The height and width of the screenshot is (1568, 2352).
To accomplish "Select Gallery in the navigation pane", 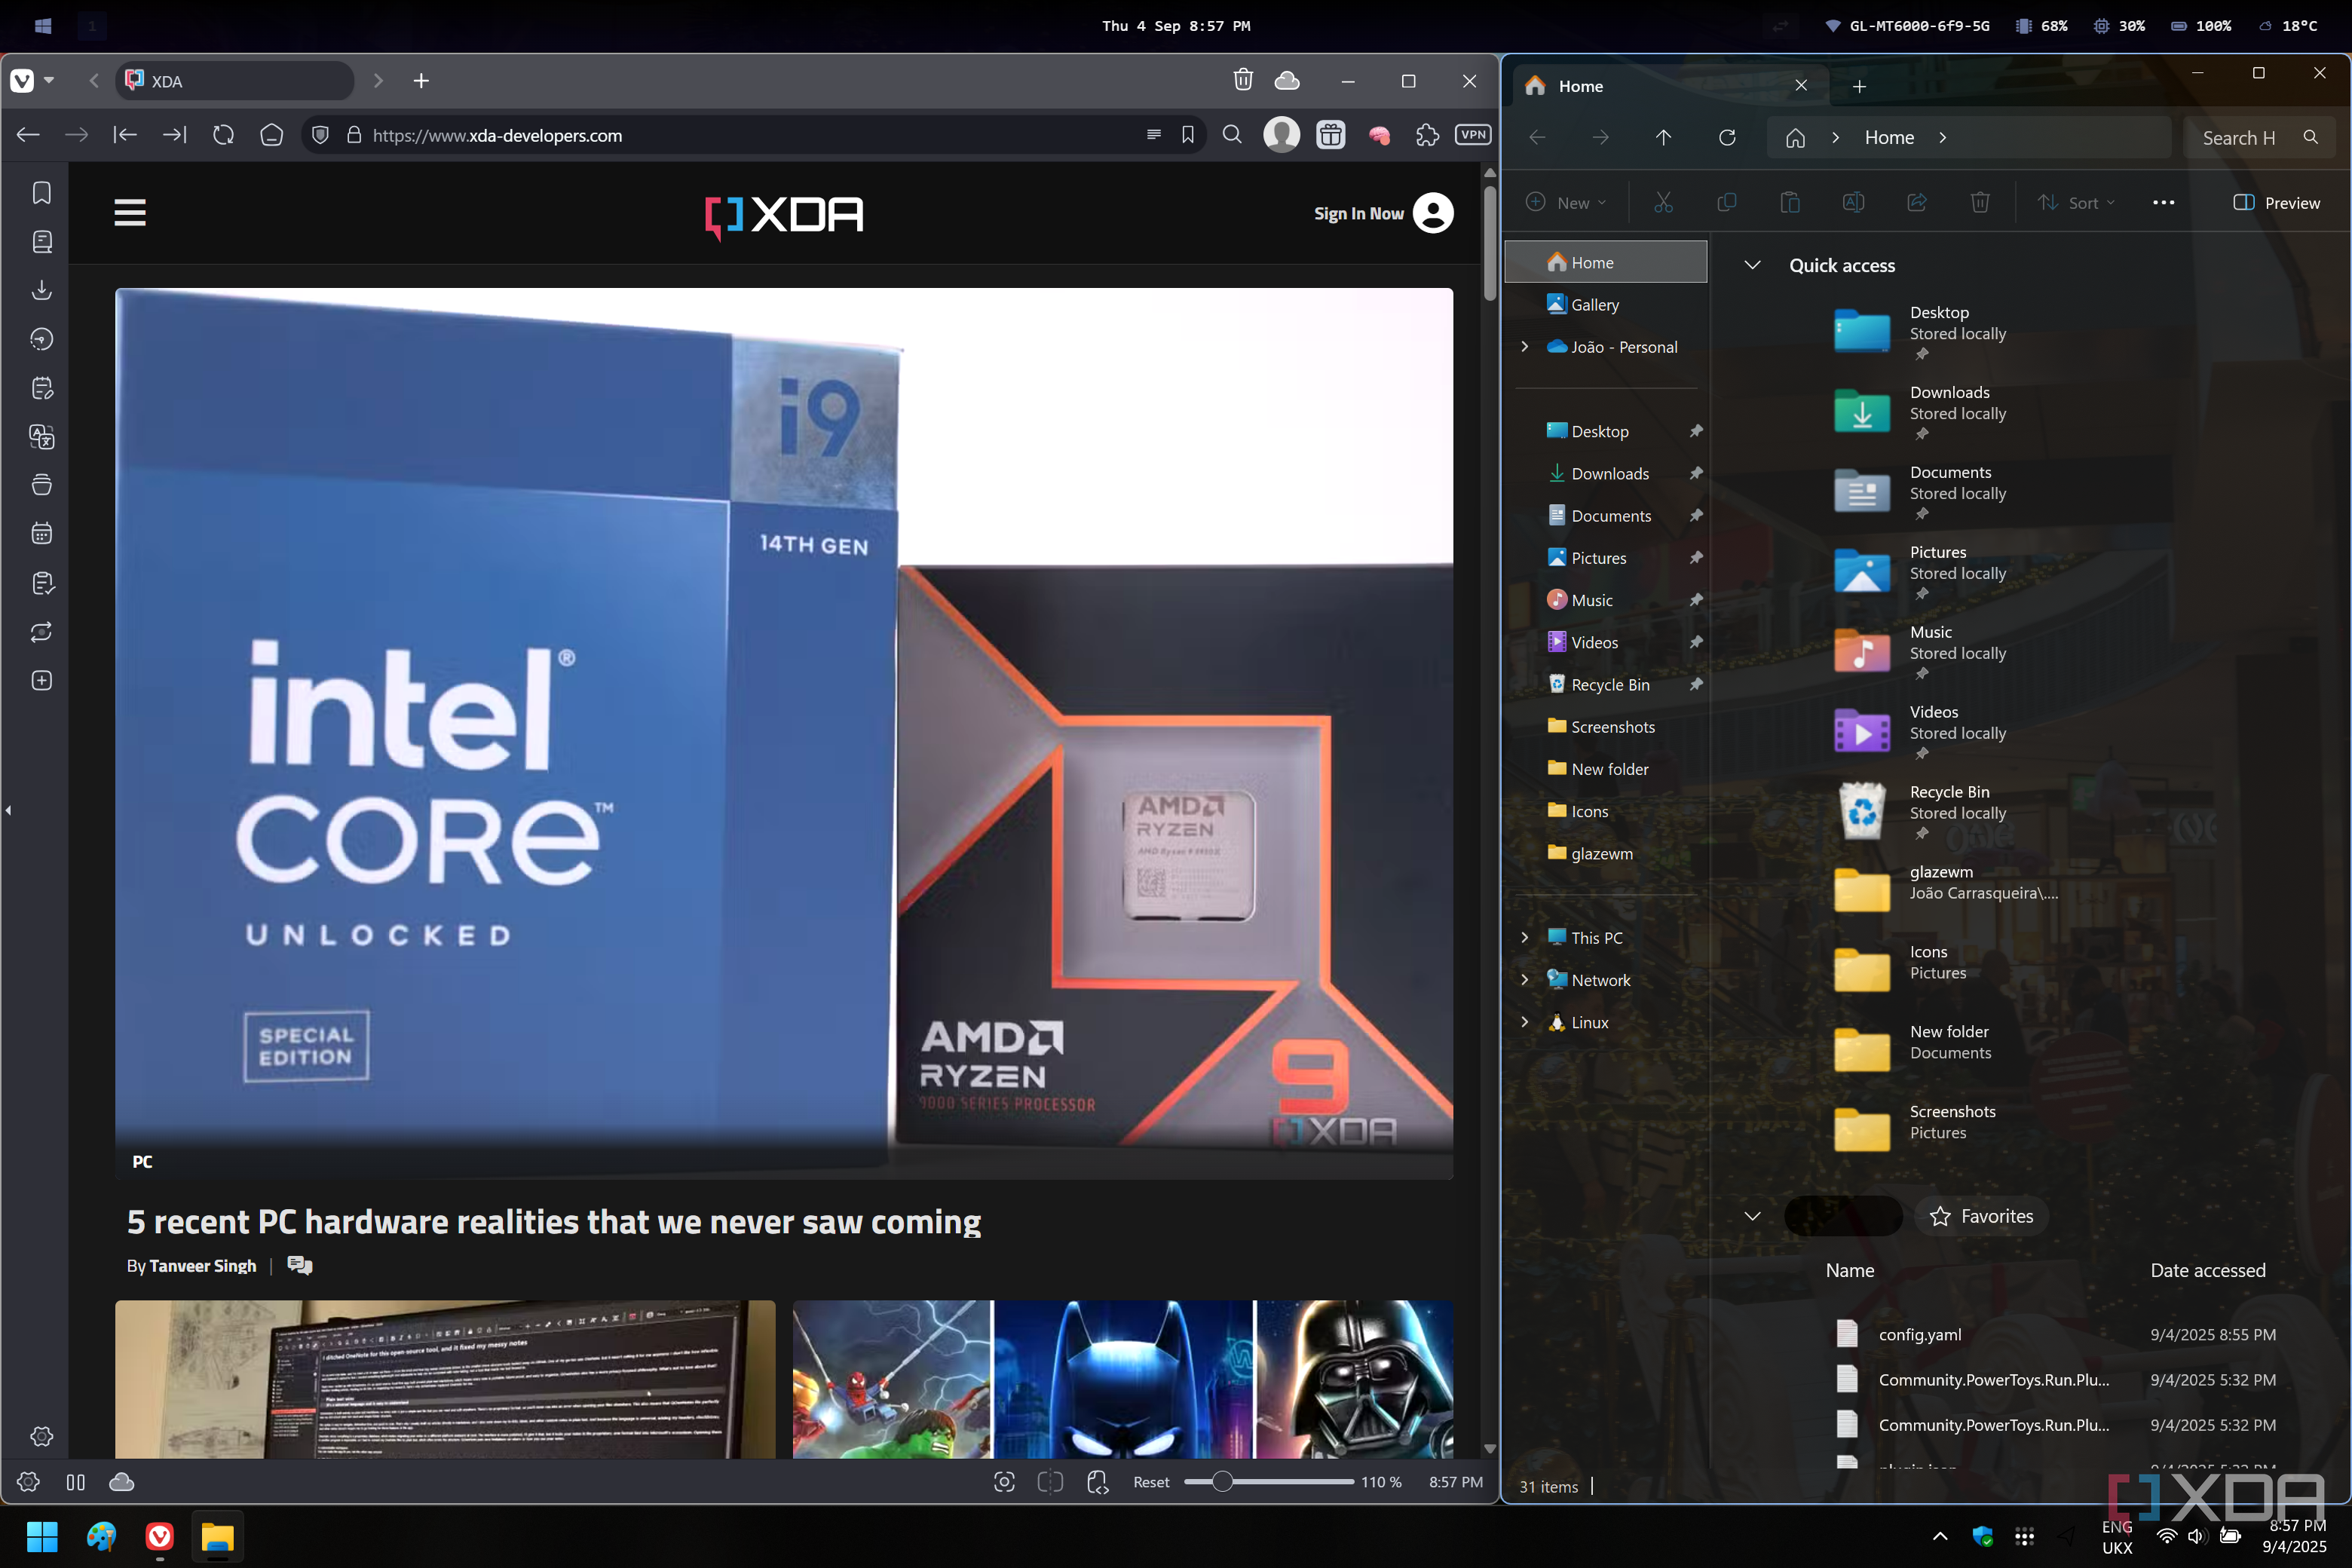I will tap(1594, 305).
